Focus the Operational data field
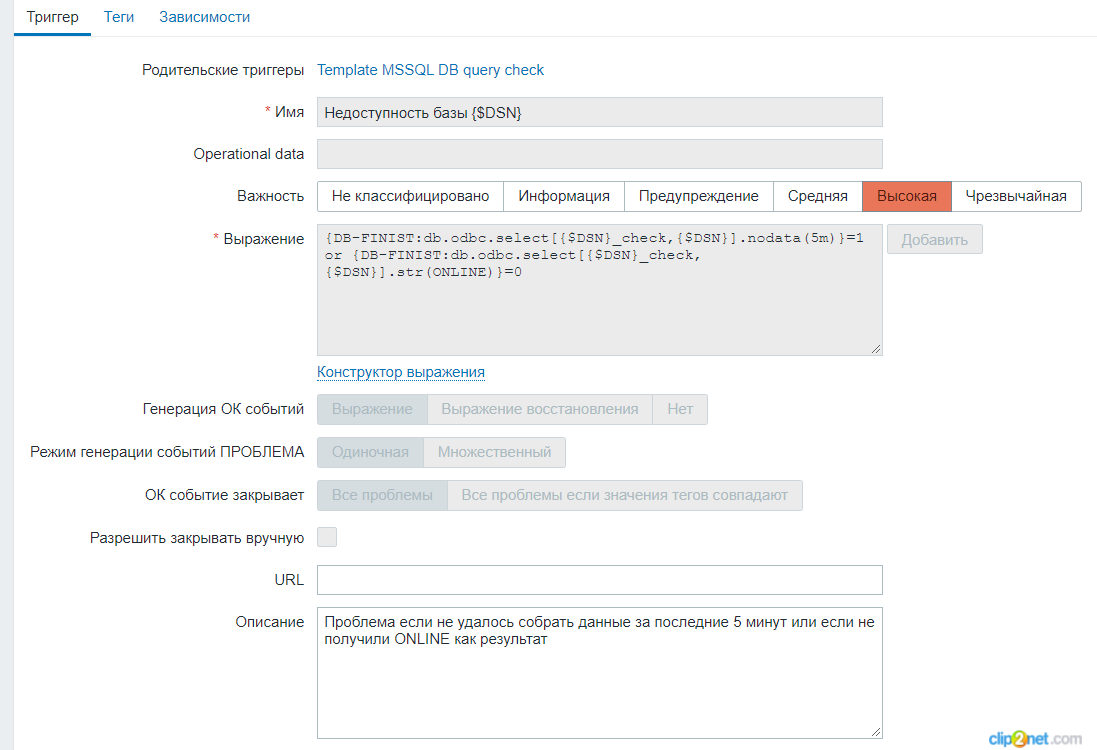The width and height of the screenshot is (1097, 750). click(x=599, y=154)
